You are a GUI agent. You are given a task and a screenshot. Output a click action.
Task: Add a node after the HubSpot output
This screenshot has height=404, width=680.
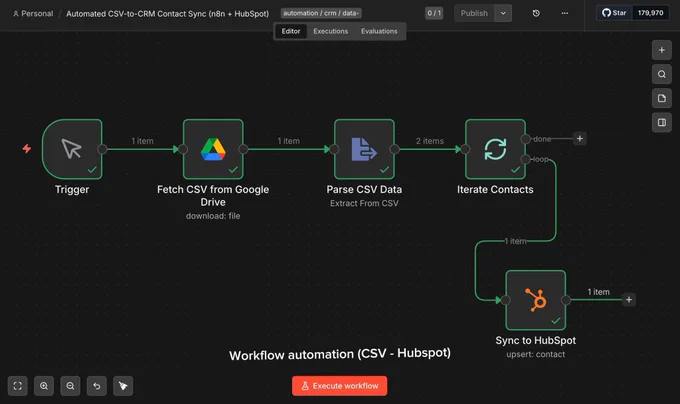click(x=629, y=300)
